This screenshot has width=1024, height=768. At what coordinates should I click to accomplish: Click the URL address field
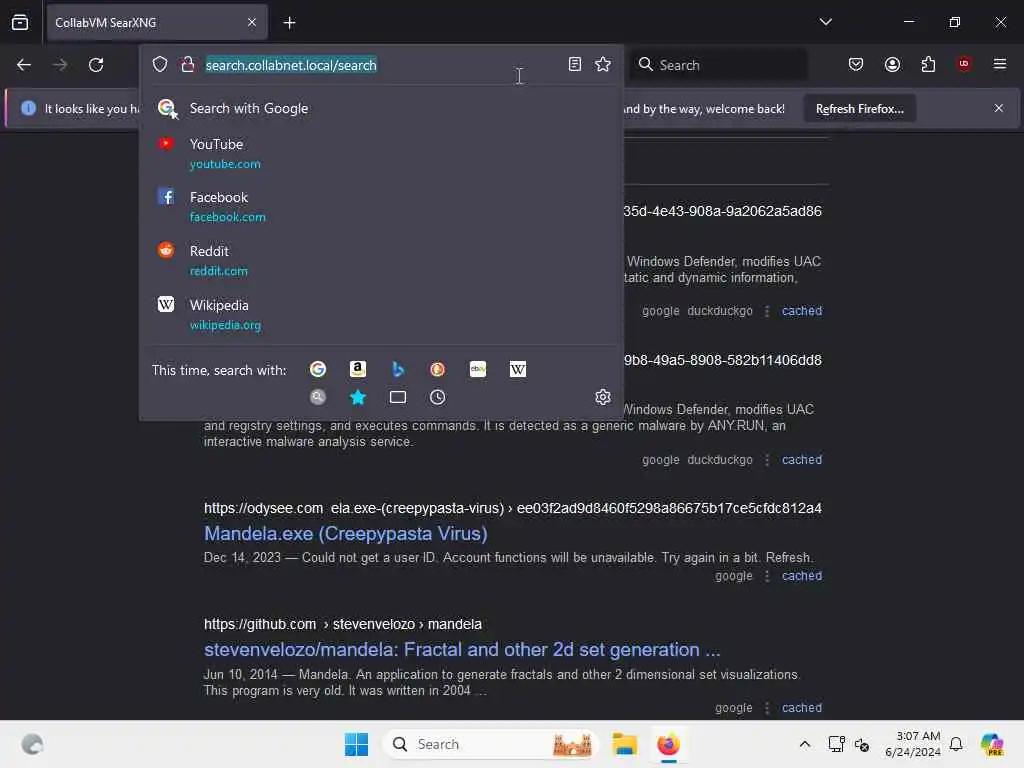coord(381,65)
